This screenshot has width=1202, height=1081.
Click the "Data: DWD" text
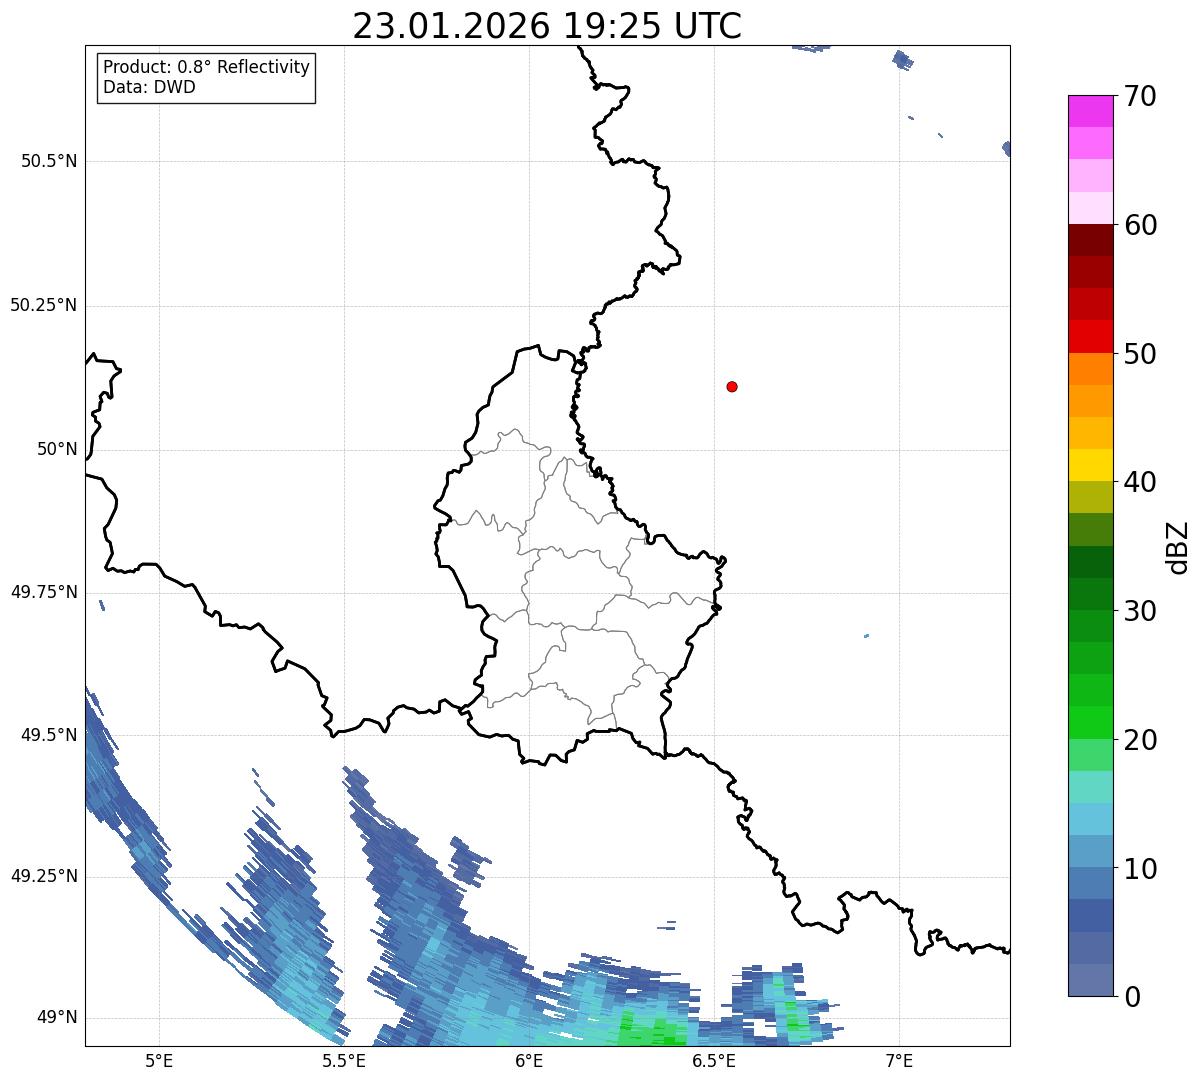click(149, 87)
